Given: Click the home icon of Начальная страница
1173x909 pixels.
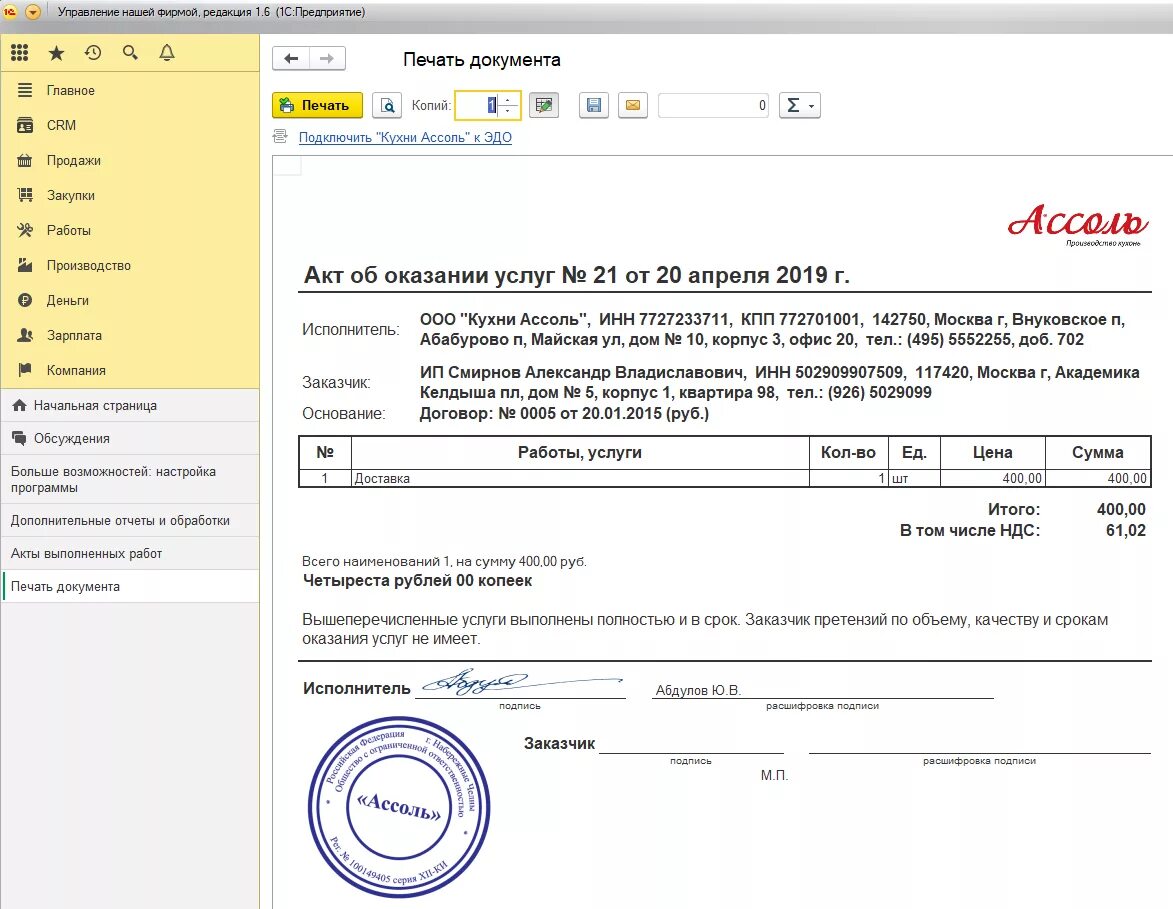Looking at the screenshot, I should tap(19, 405).
